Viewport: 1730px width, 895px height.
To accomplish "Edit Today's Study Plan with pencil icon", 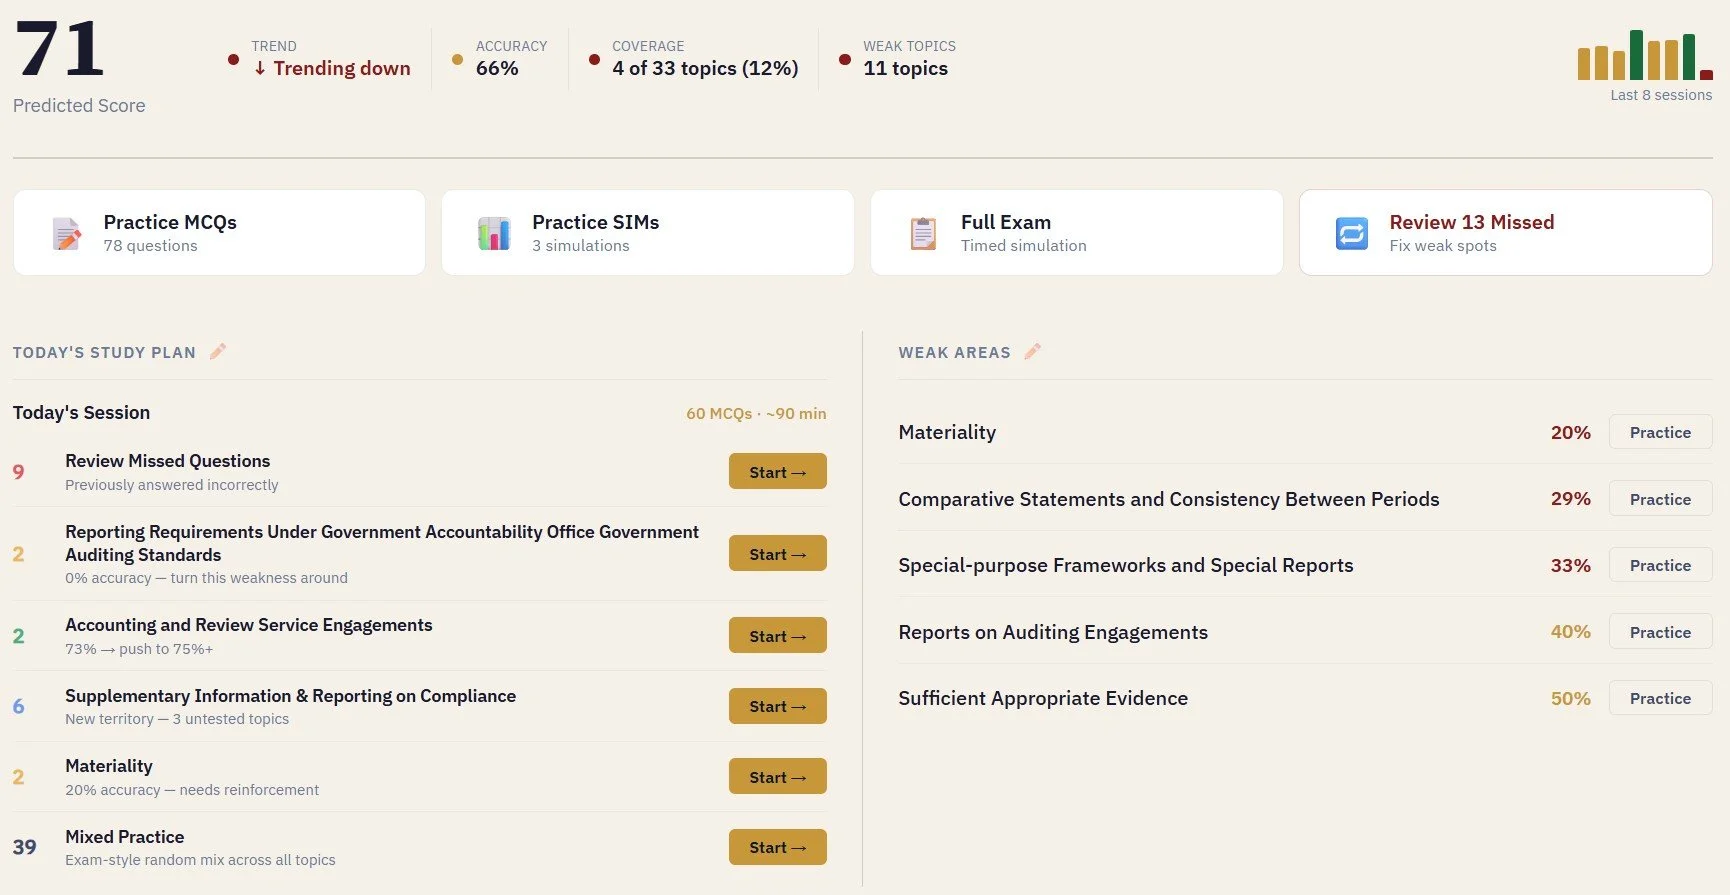I will (x=218, y=351).
